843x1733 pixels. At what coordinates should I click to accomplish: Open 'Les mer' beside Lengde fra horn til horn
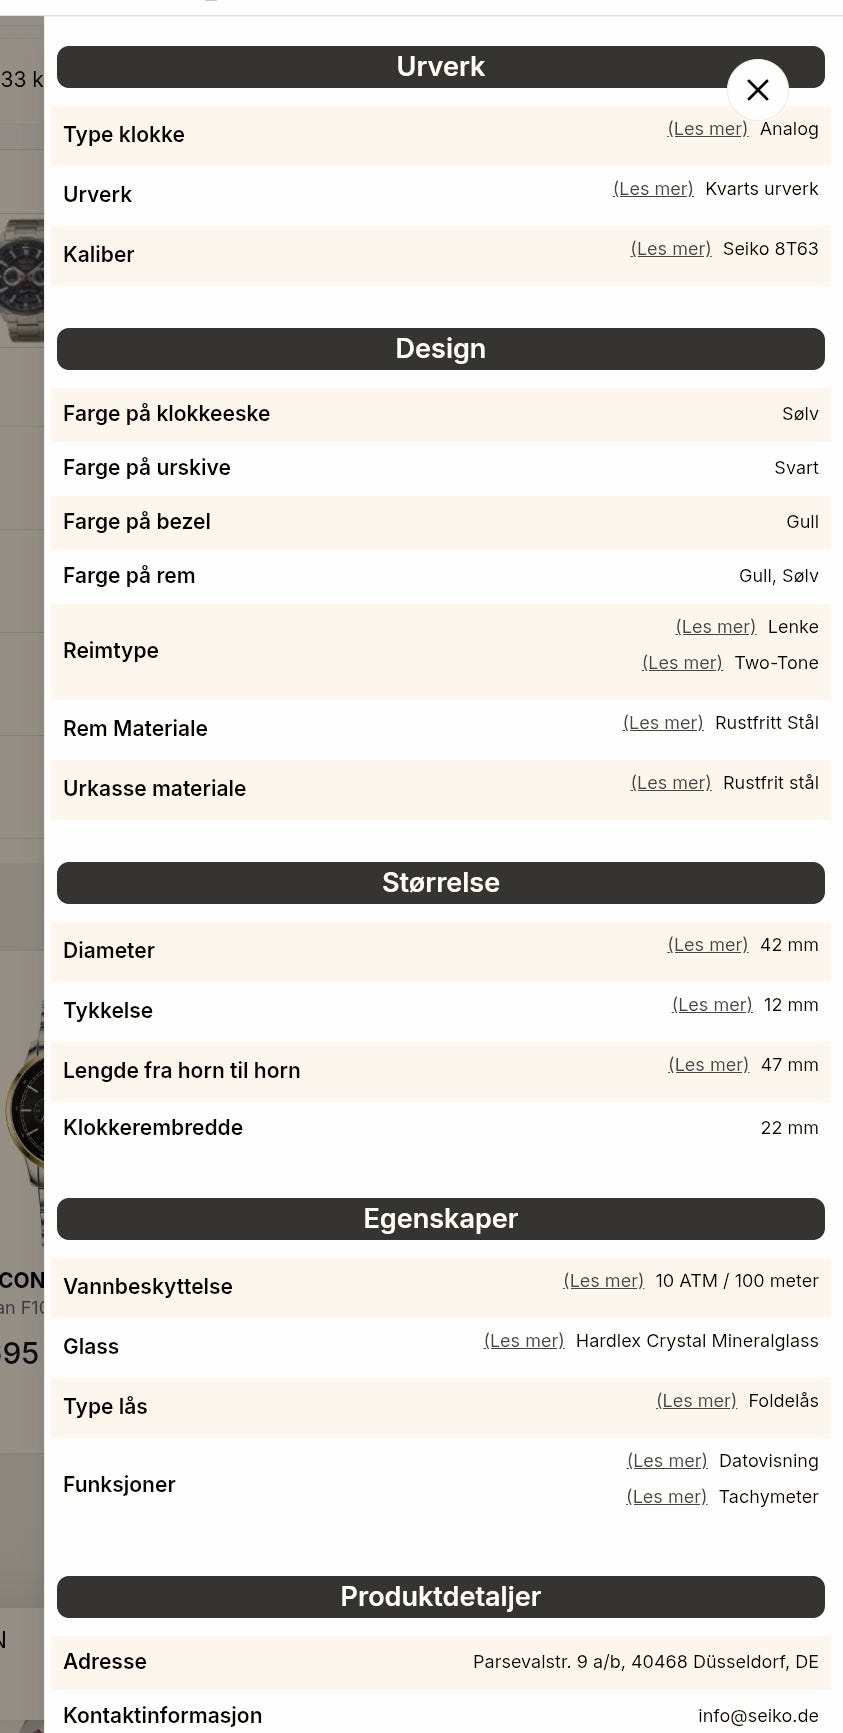pos(708,1065)
